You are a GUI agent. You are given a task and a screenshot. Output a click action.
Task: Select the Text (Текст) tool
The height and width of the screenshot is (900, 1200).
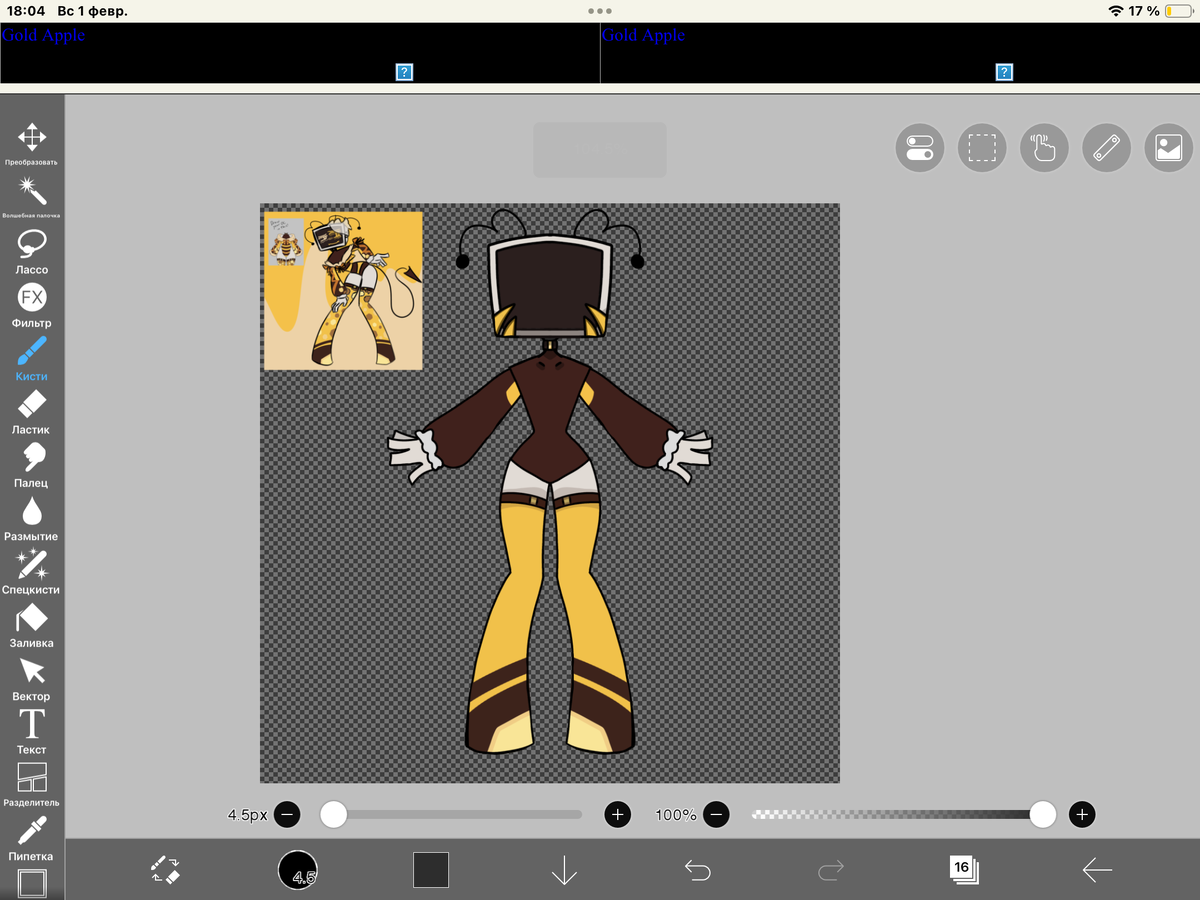(32, 731)
